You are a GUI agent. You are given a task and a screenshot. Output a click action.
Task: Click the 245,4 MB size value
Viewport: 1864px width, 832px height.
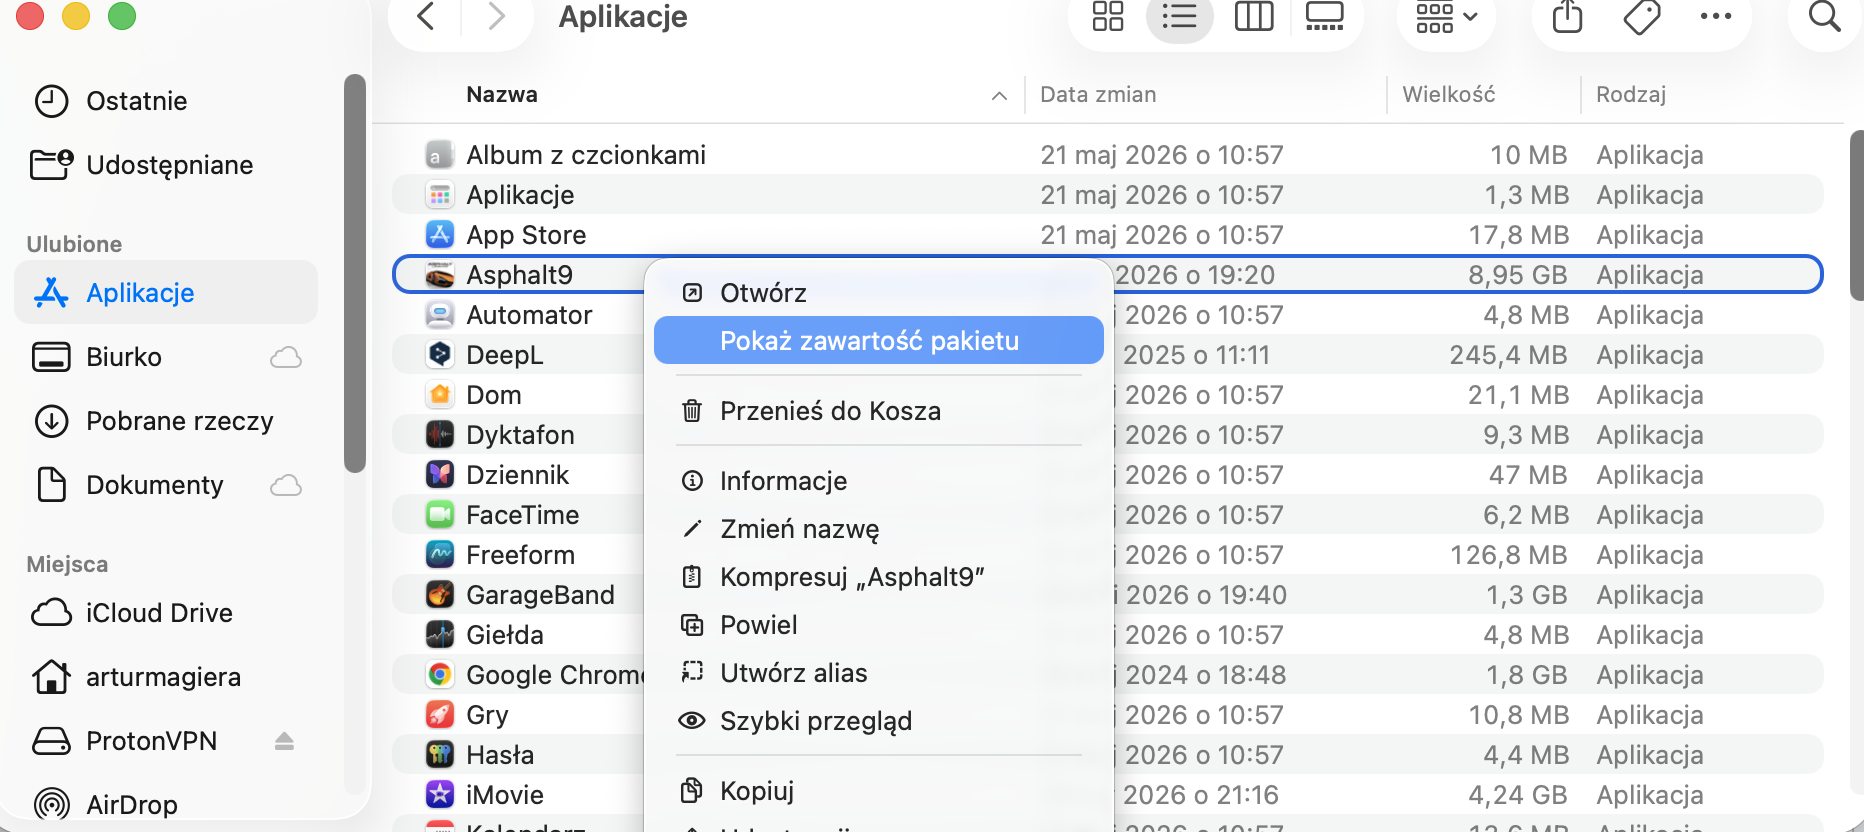(x=1508, y=355)
